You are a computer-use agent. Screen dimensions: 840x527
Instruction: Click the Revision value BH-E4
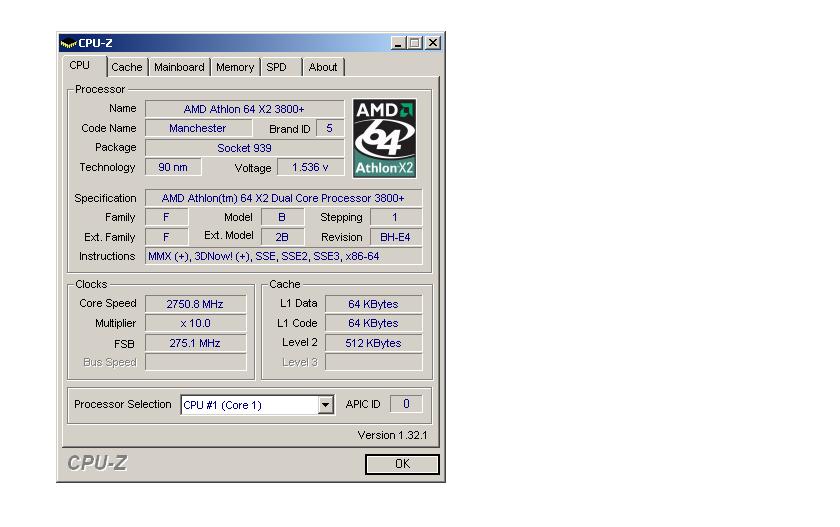[x=395, y=237]
